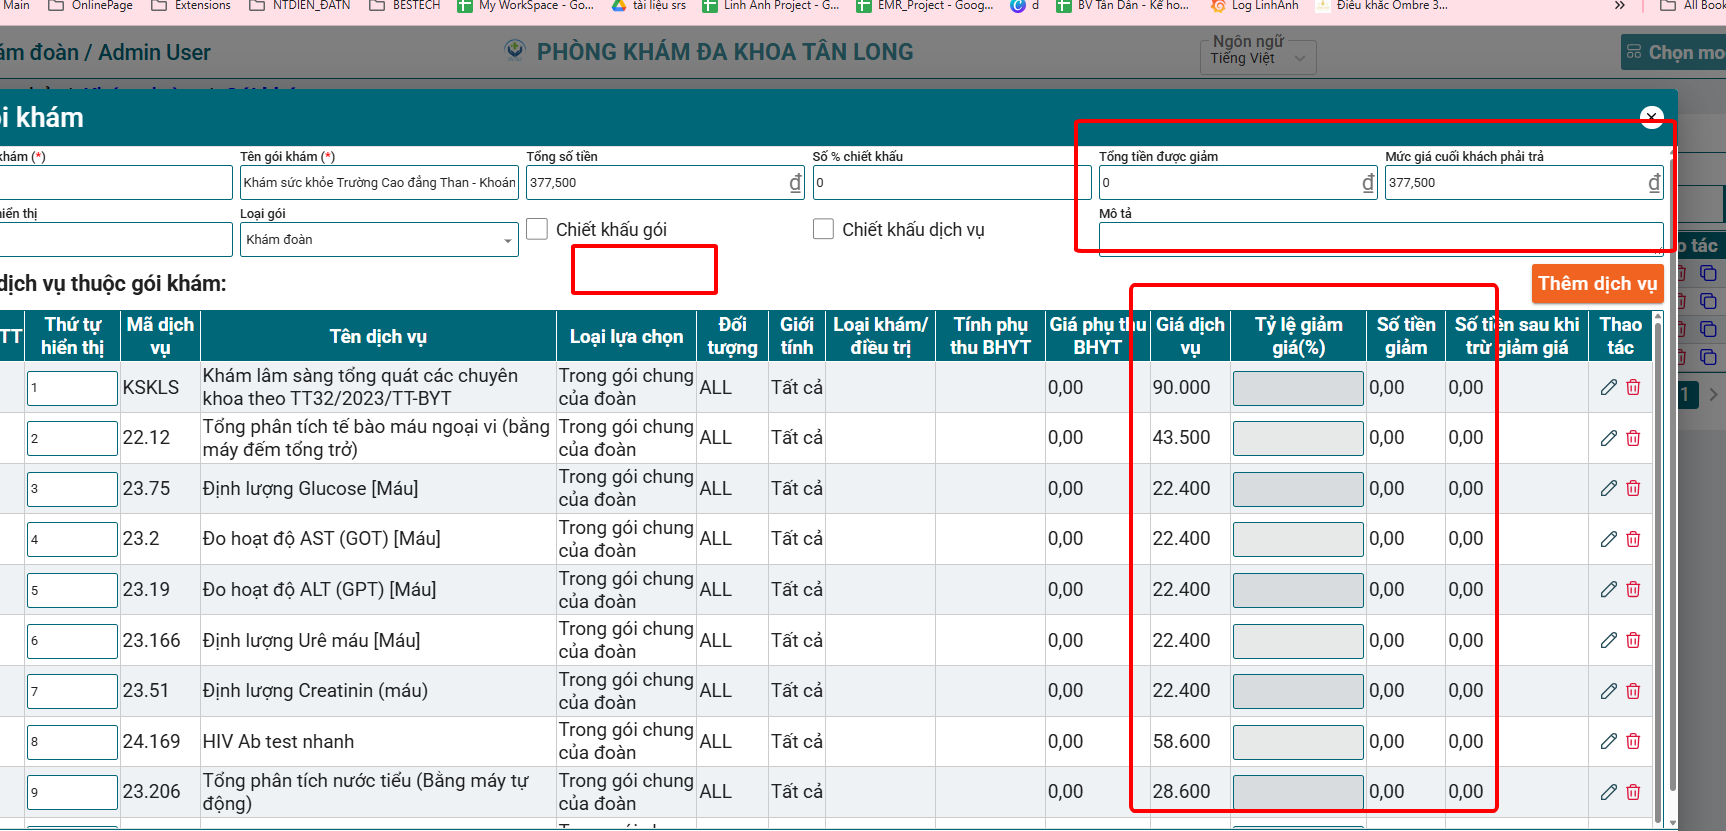Edit the AST (GOT) row
Viewport: 1726px width, 831px height.
tap(1608, 539)
